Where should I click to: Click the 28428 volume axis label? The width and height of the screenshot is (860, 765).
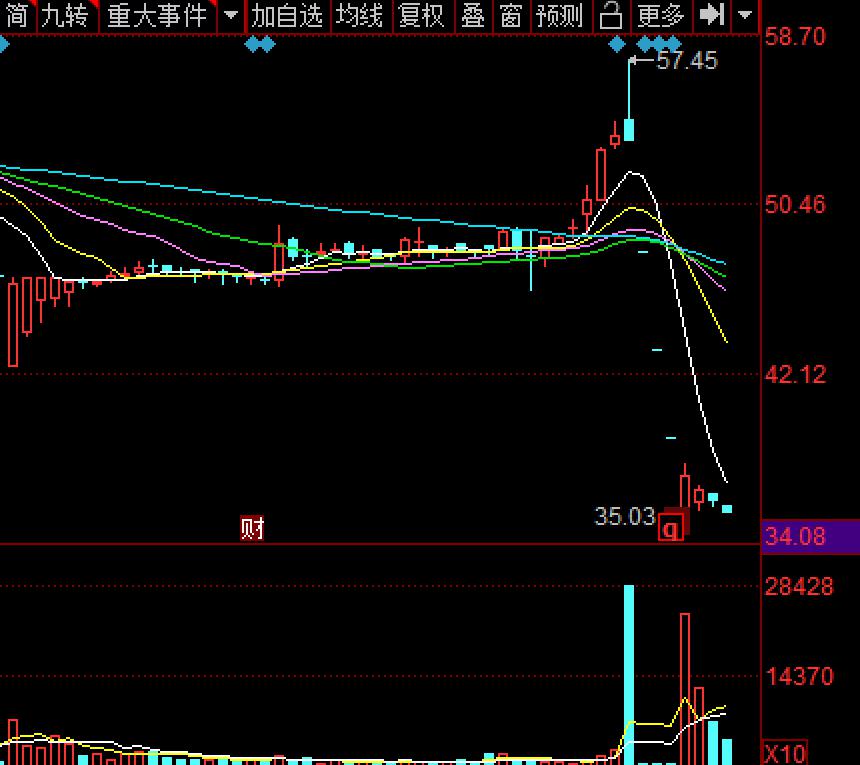[799, 587]
